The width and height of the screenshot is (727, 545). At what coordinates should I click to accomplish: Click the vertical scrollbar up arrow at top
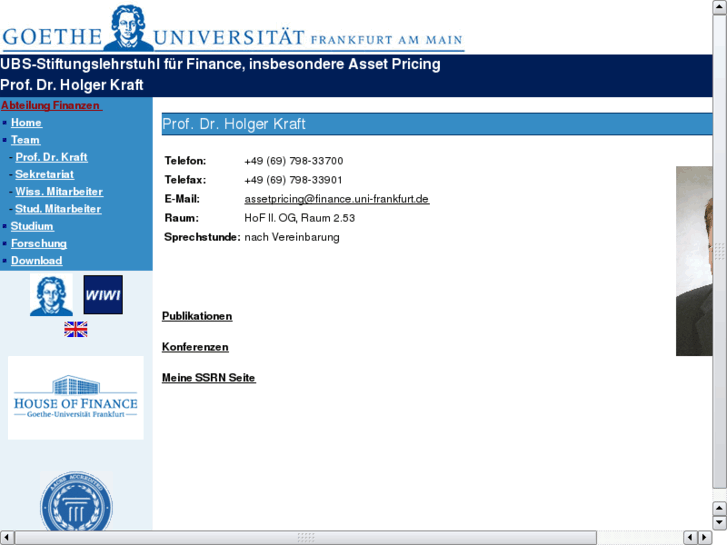(x=719, y=7)
